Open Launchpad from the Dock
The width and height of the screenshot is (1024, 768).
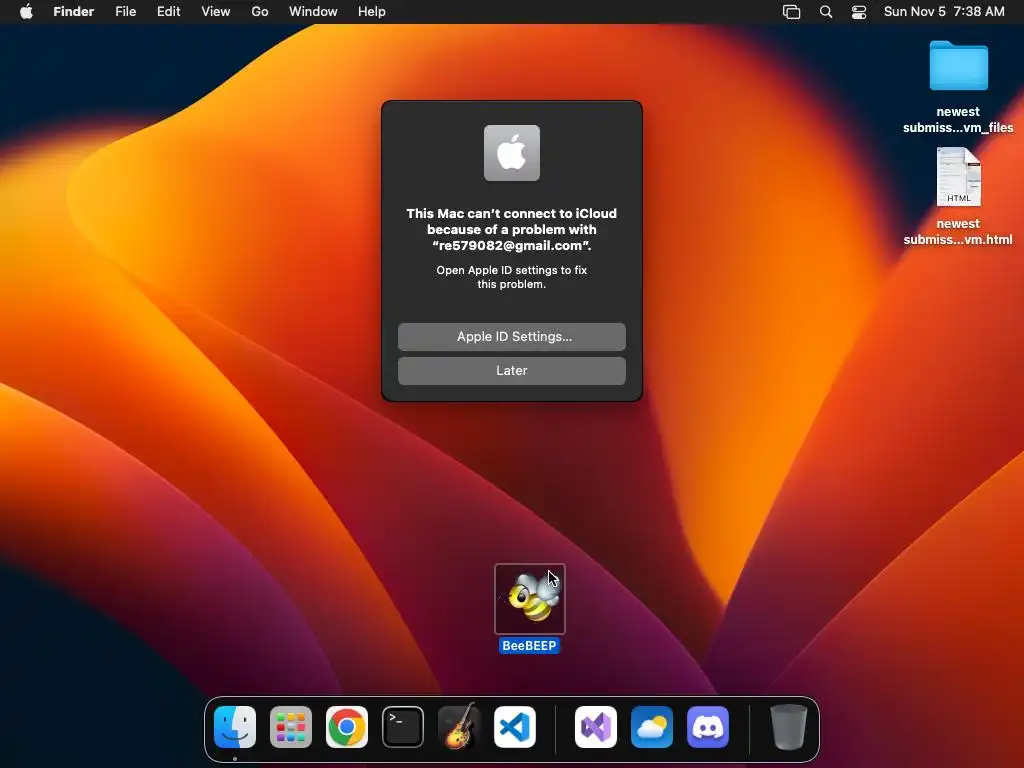coord(291,727)
